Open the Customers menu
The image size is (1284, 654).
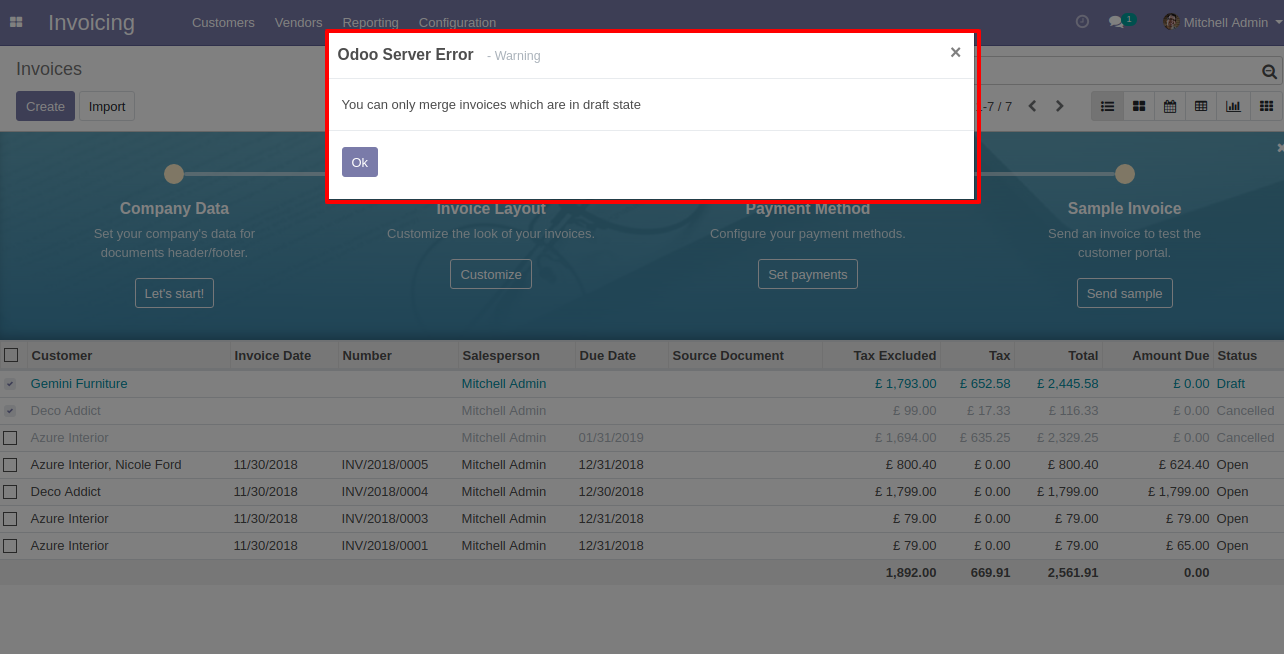coord(223,22)
